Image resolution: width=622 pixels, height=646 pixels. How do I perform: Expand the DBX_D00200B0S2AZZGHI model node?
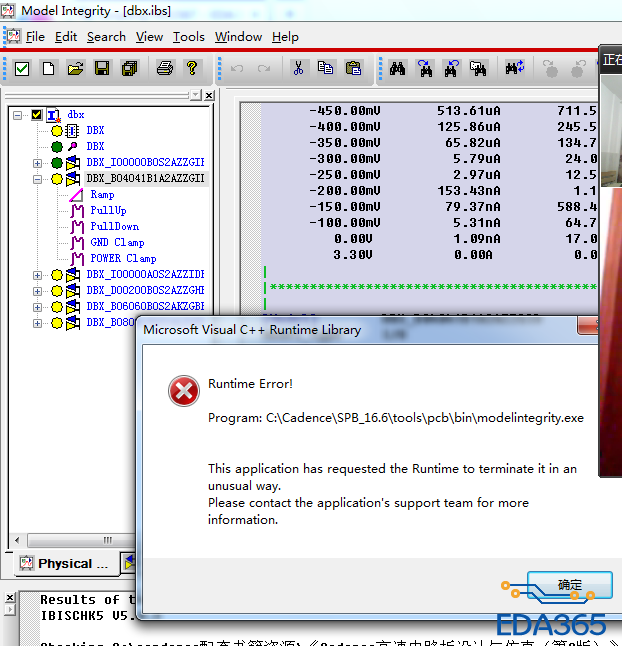[x=37, y=291]
